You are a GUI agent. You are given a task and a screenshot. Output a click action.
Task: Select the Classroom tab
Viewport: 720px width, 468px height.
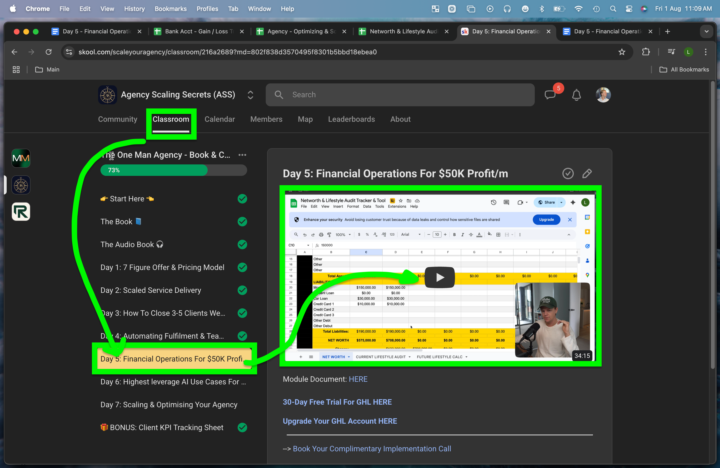tap(171, 119)
